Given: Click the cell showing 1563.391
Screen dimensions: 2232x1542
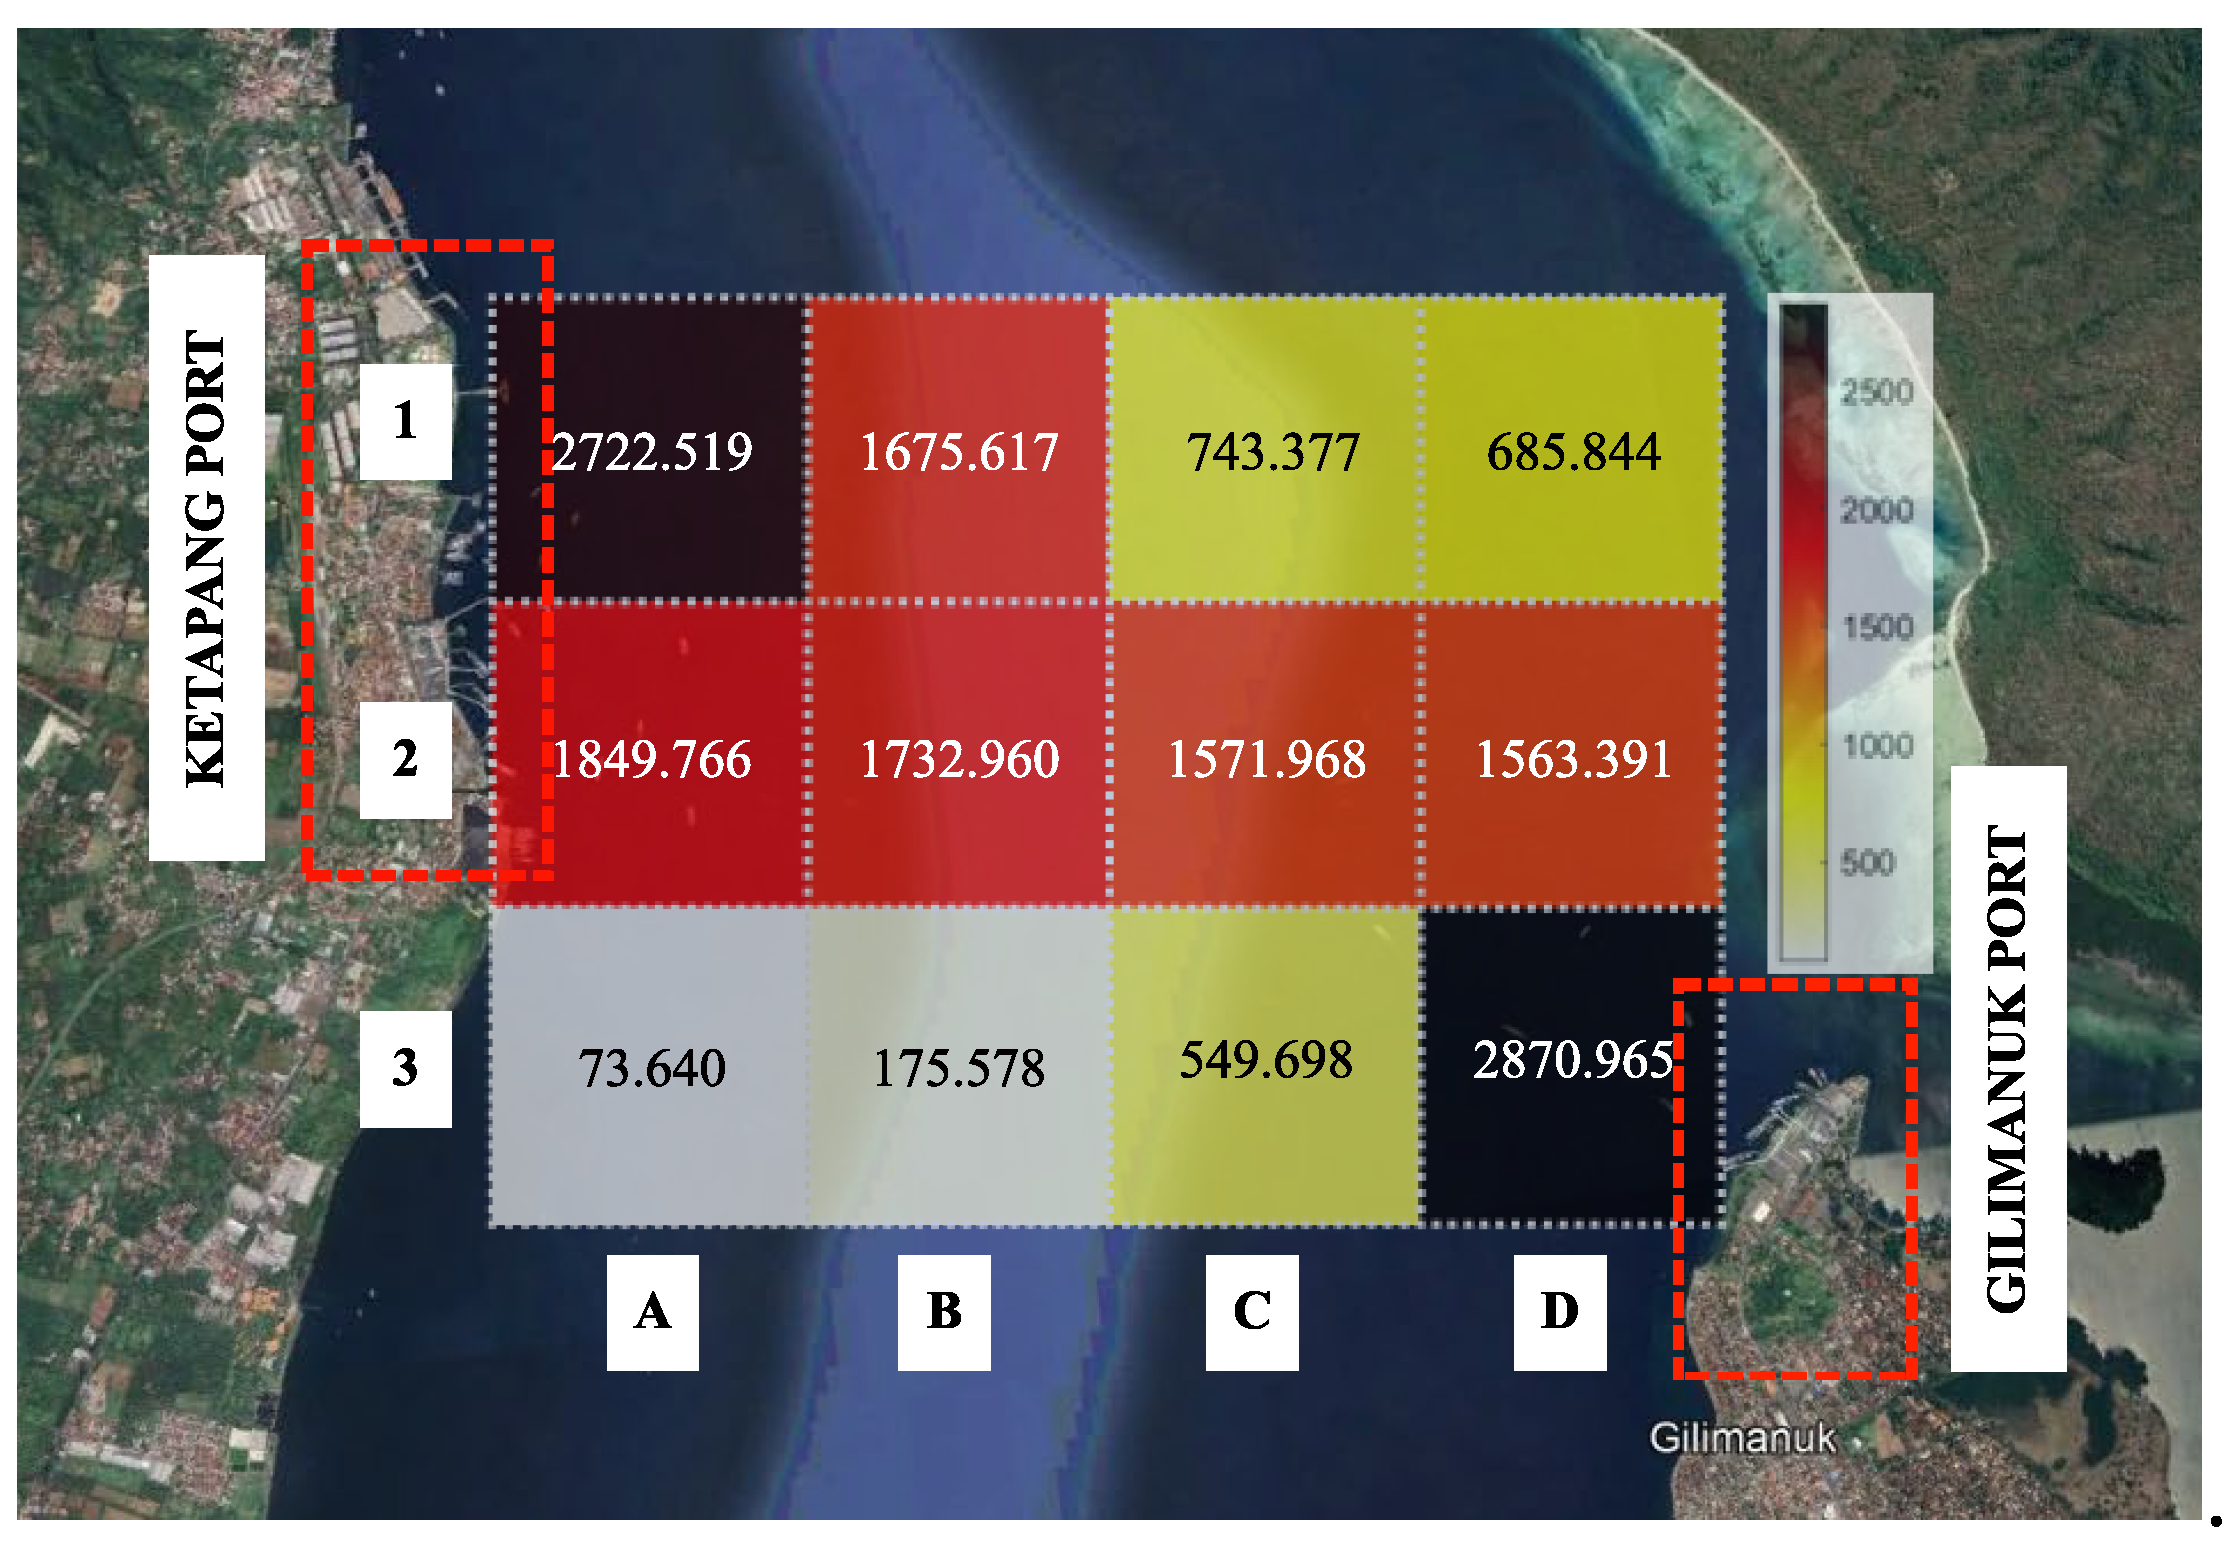Looking at the screenshot, I should [x=1573, y=758].
